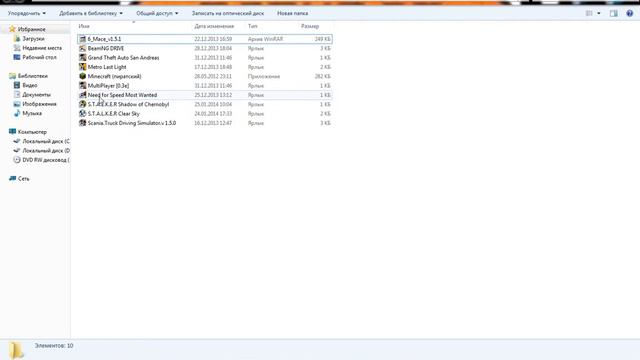Open view options dropdown arrow
The image size is (640, 360).
(x=599, y=13)
